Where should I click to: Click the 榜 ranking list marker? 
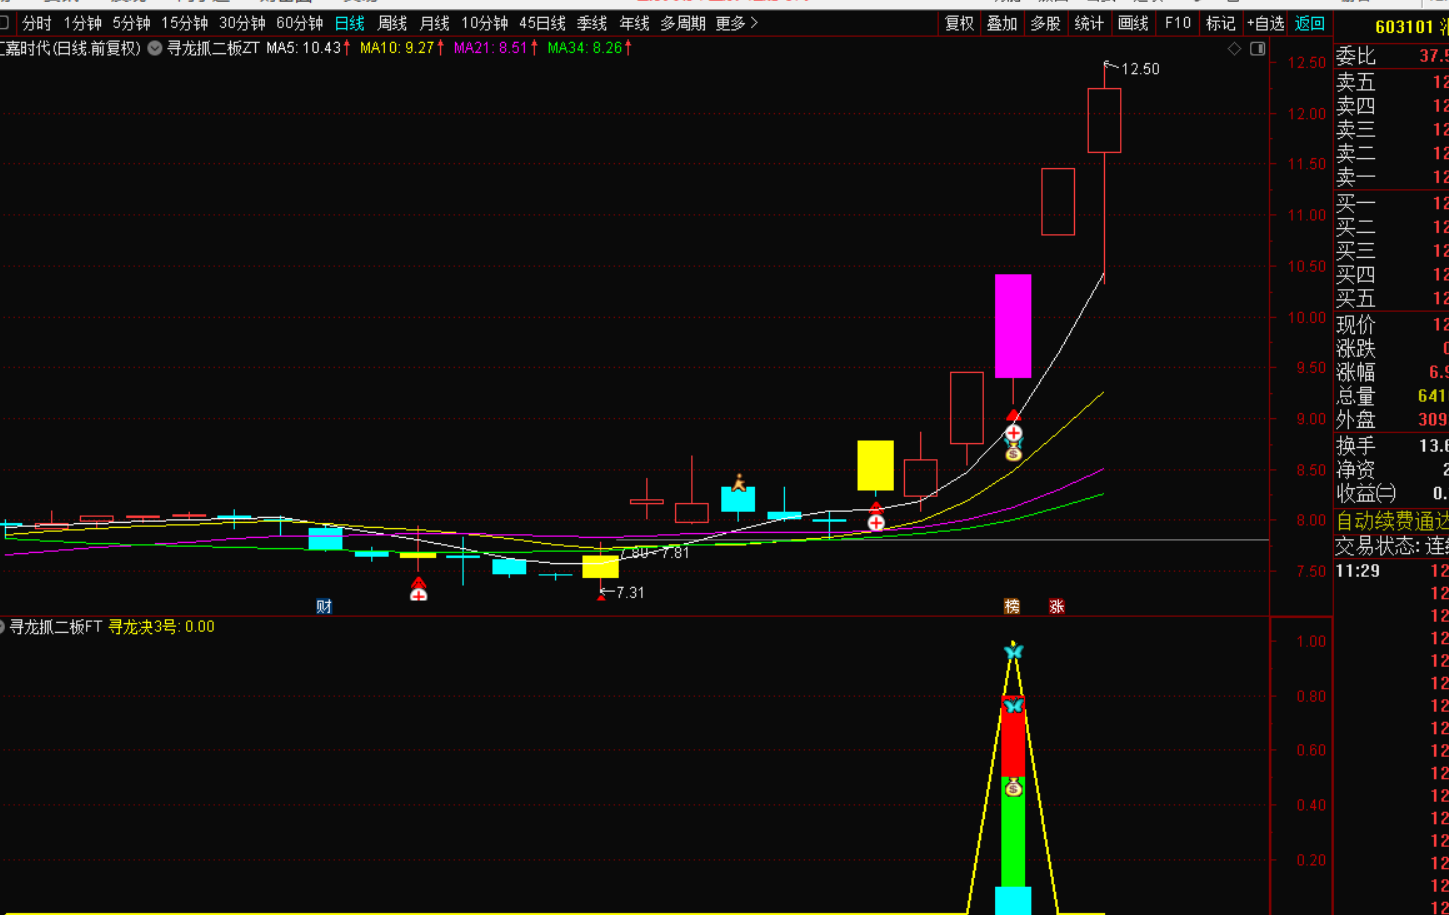click(1012, 606)
